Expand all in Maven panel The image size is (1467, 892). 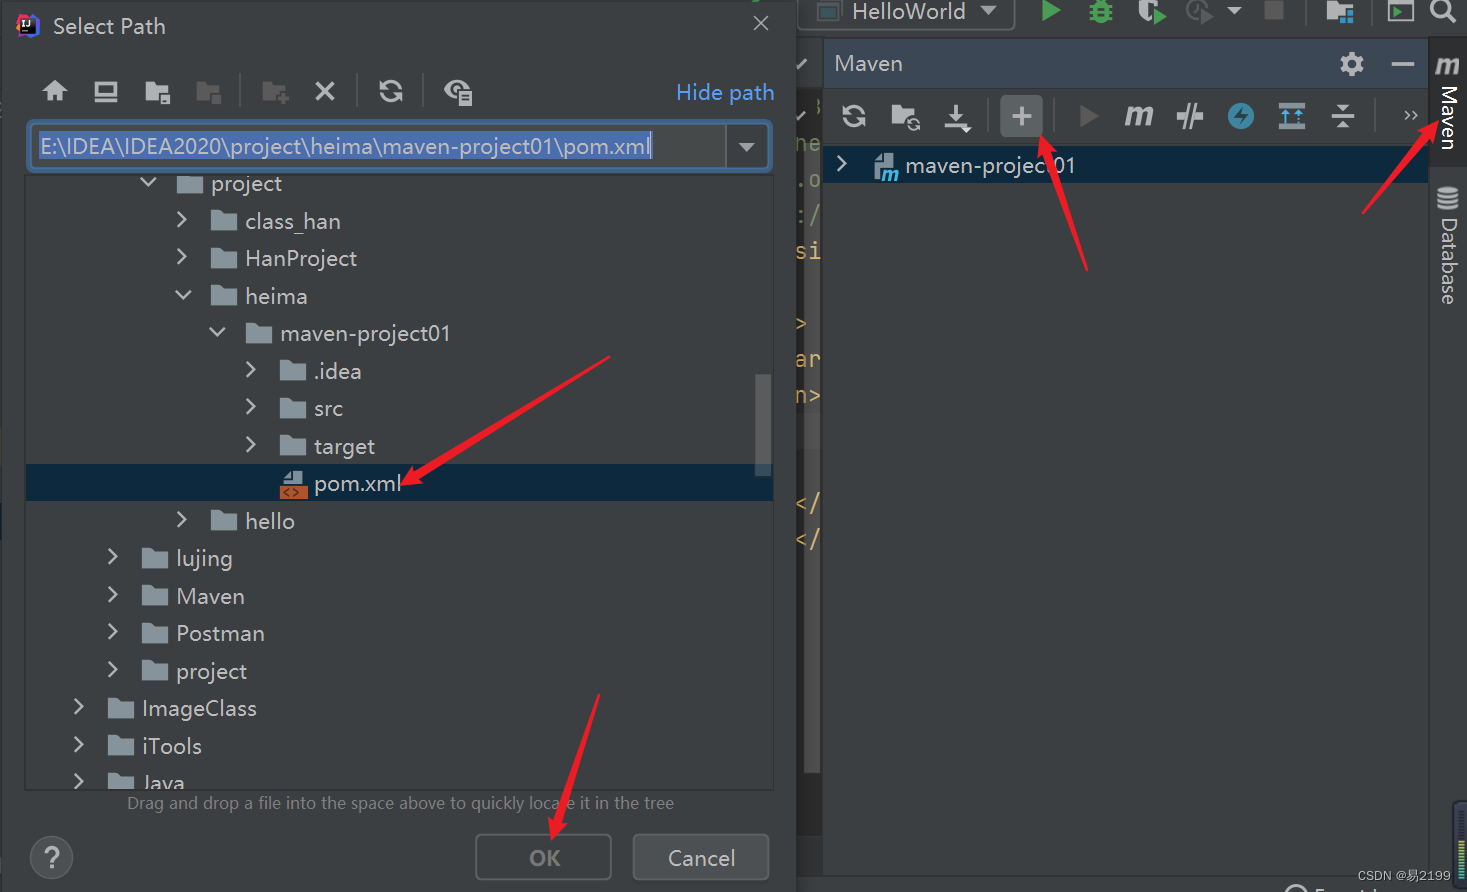(1292, 116)
